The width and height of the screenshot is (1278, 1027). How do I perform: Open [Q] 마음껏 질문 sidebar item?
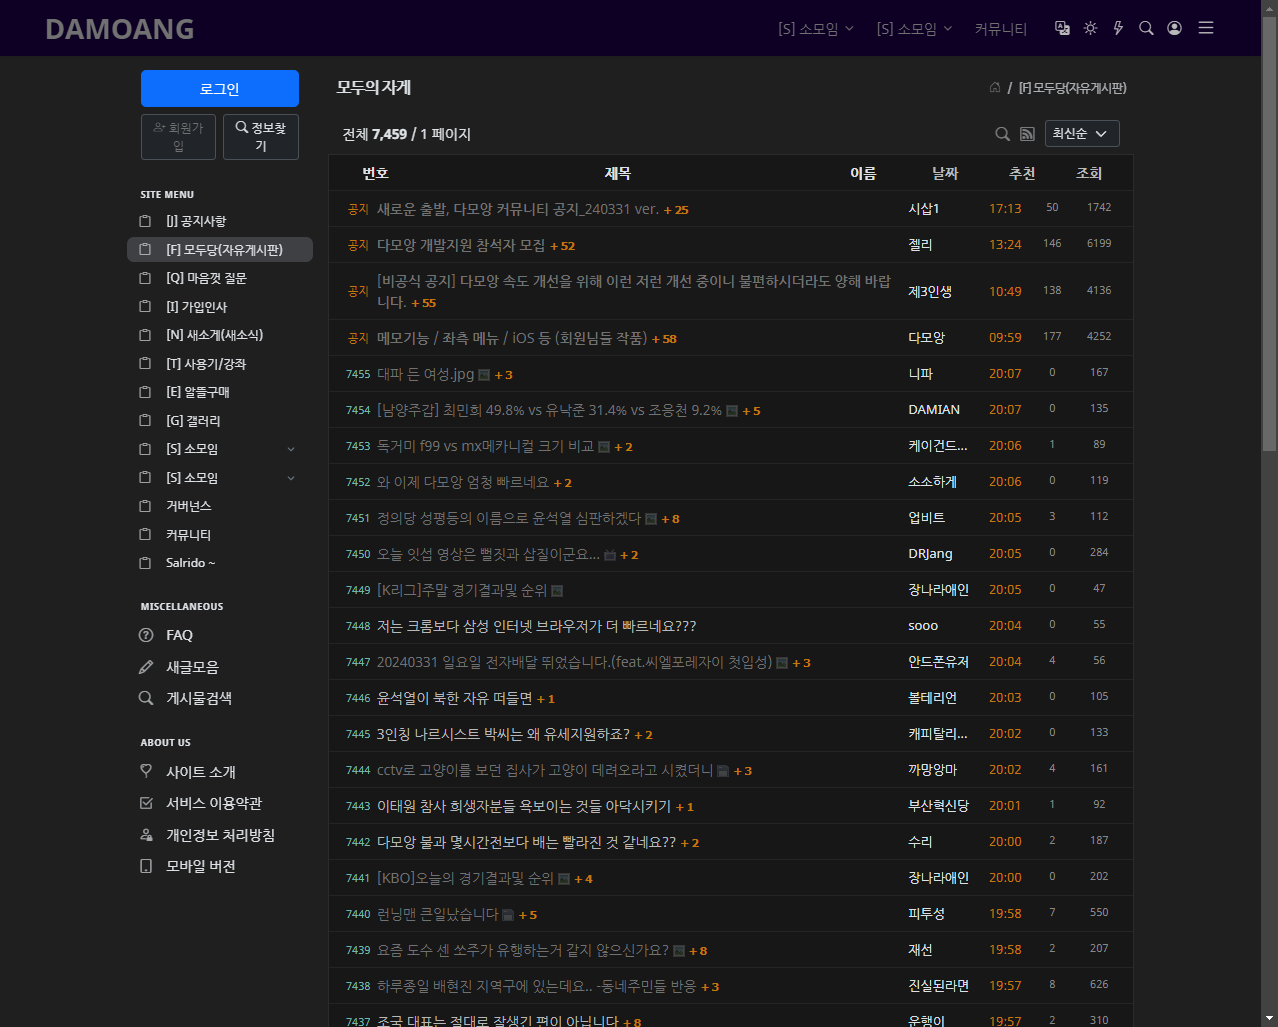[x=206, y=278]
